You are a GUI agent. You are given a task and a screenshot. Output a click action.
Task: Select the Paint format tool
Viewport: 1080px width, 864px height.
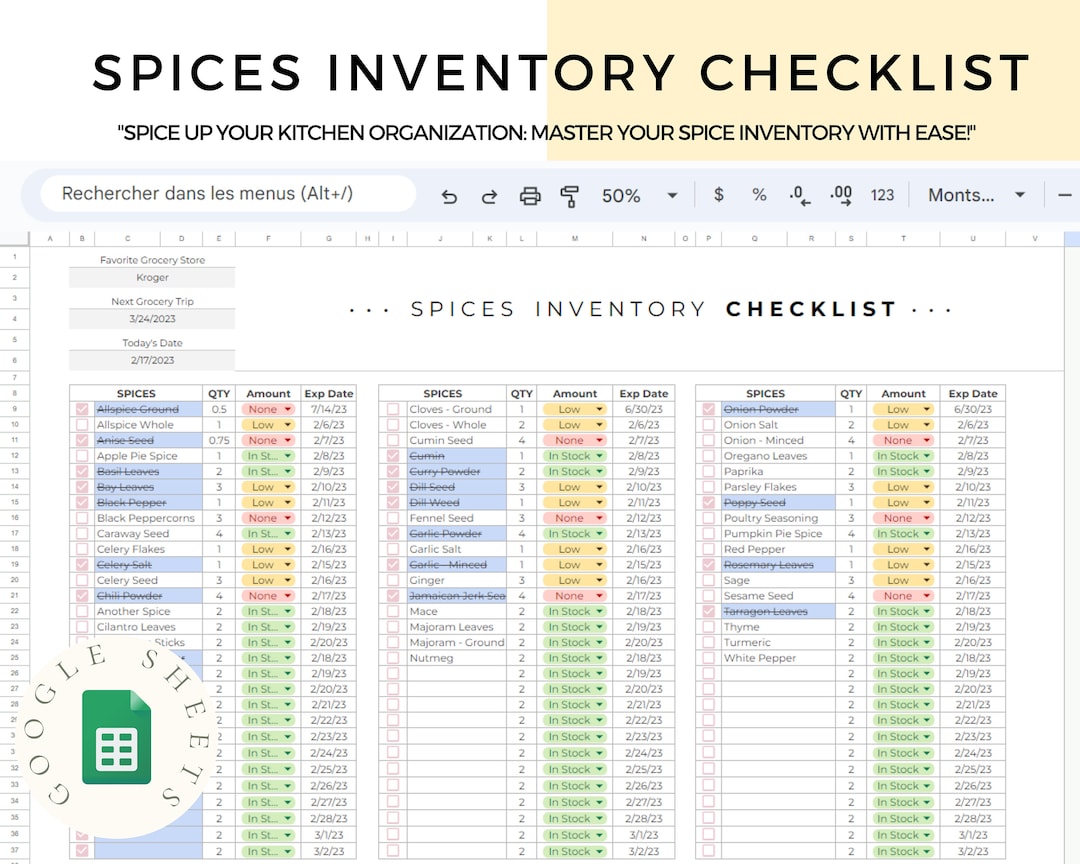coord(570,196)
